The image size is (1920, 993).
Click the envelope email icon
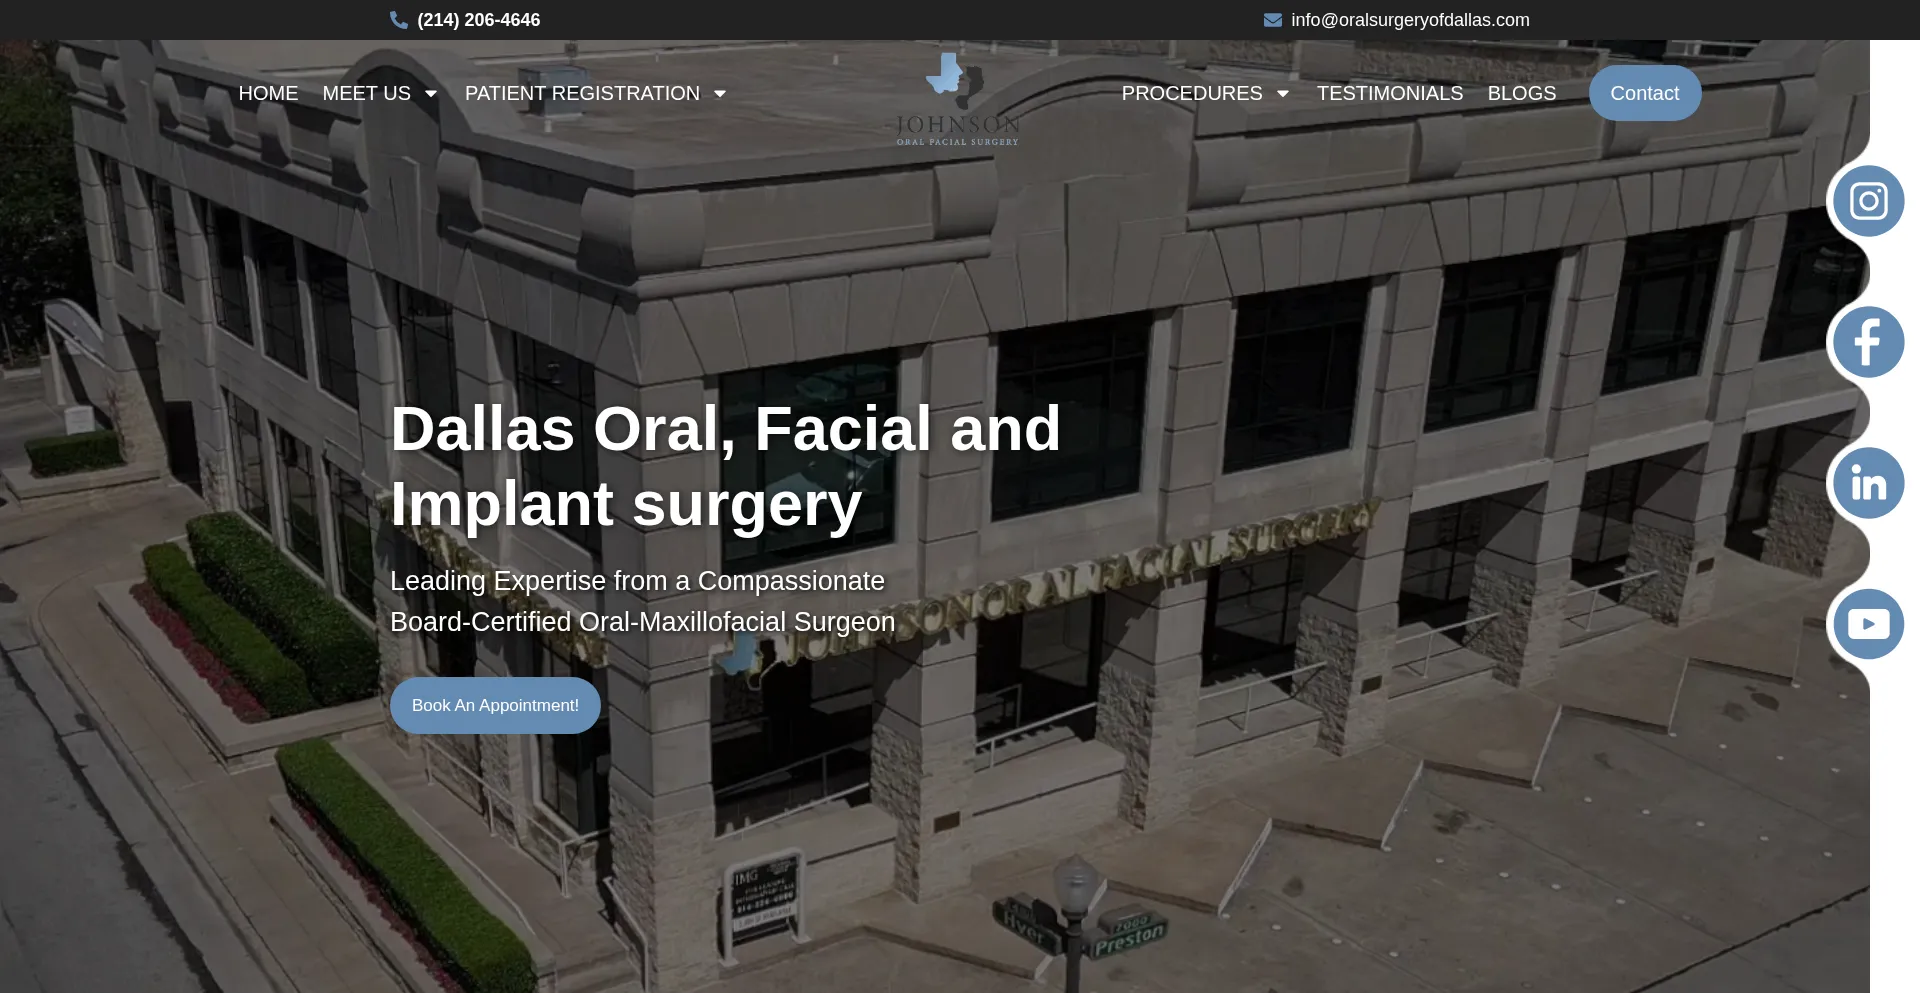coord(1273,20)
